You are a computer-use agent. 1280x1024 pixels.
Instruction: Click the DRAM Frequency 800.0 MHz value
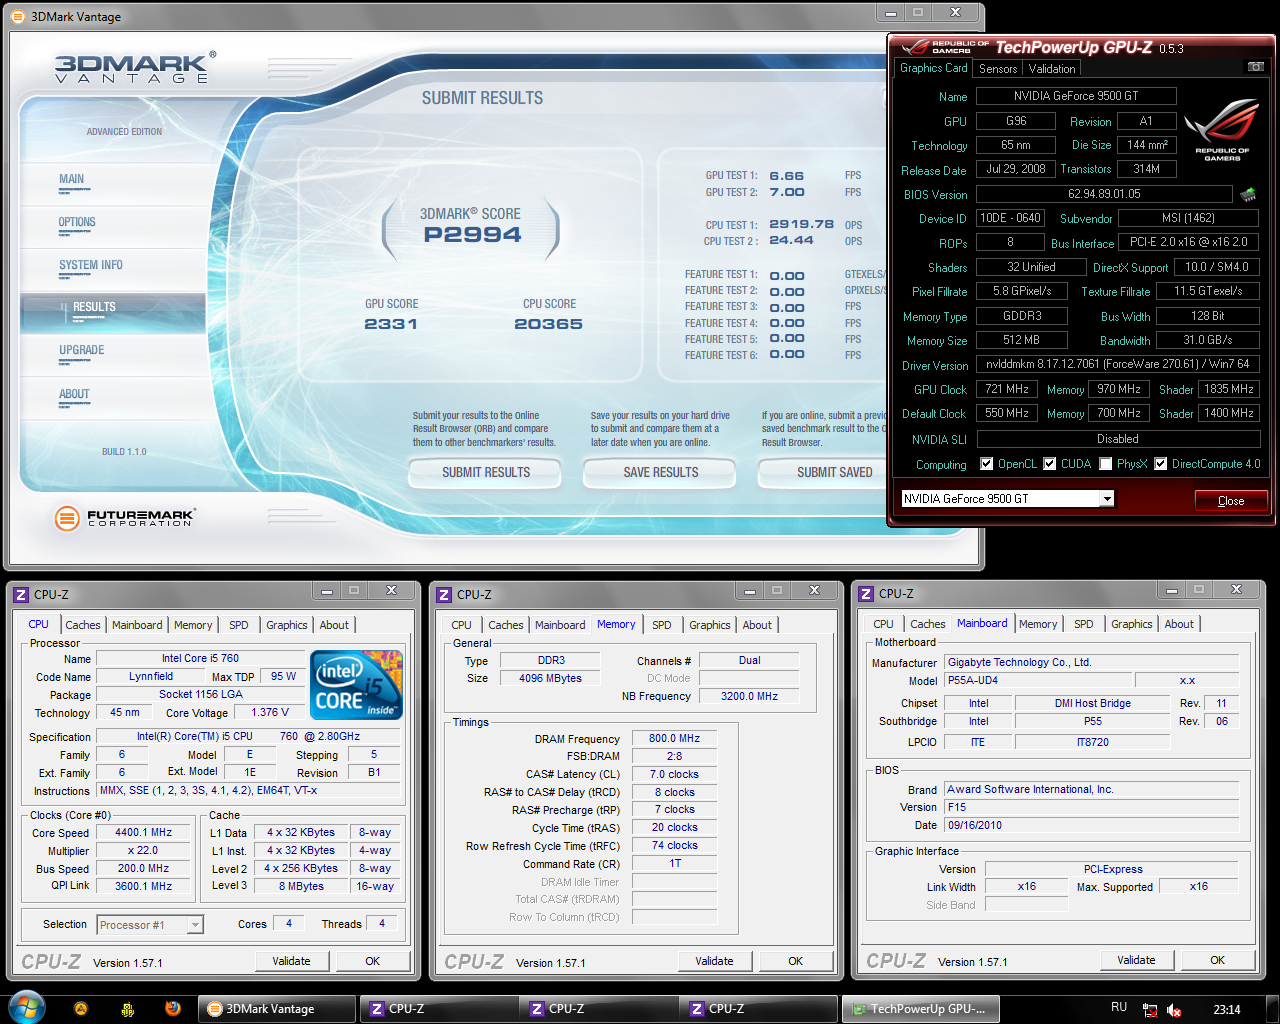(674, 738)
